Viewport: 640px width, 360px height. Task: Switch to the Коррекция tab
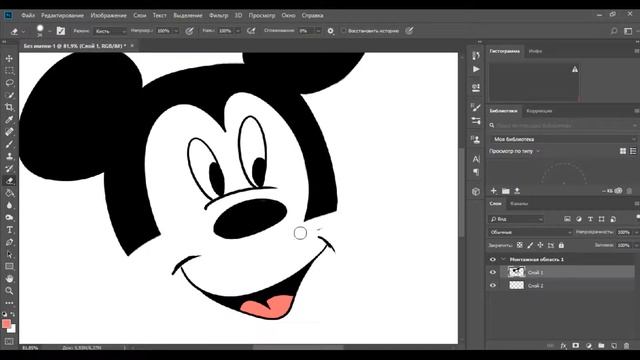tap(539, 111)
